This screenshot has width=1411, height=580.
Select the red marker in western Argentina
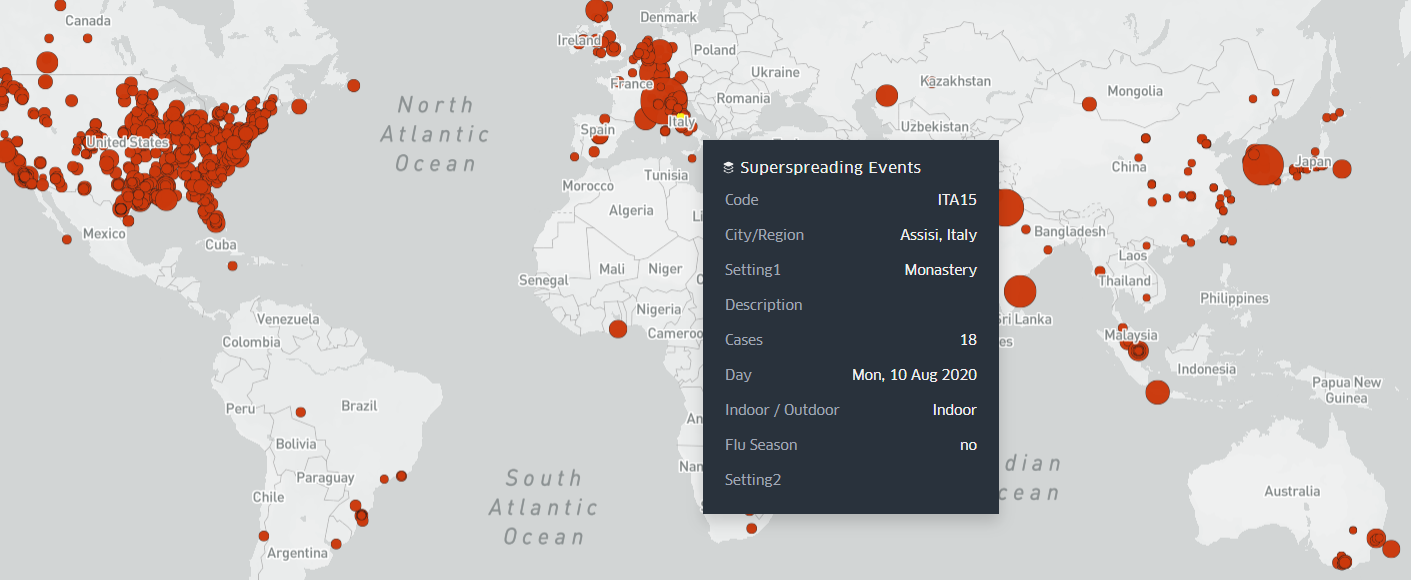pos(265,536)
